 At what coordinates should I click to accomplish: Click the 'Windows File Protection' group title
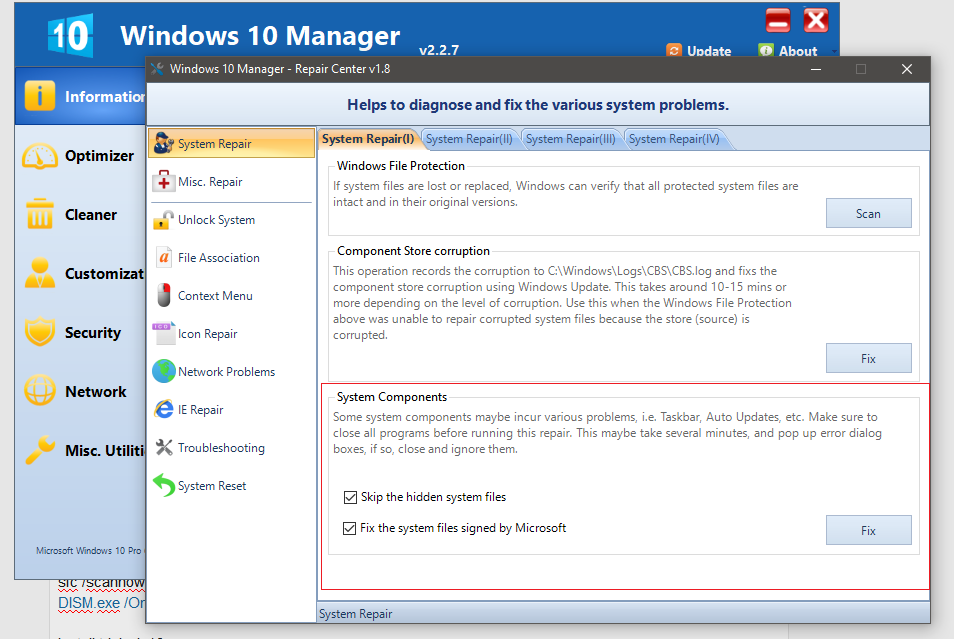[400, 166]
